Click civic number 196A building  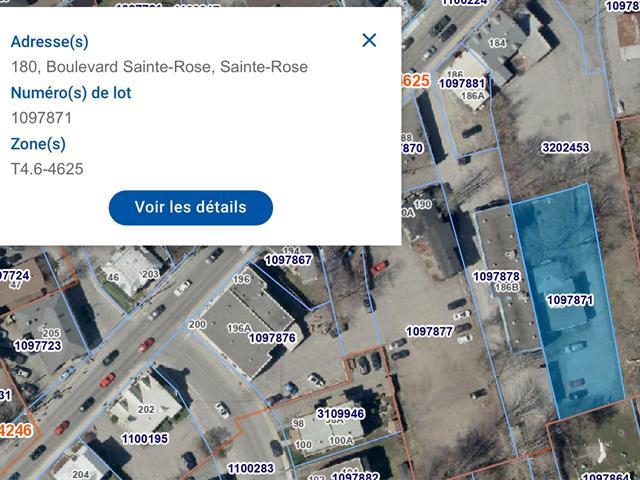click(239, 328)
